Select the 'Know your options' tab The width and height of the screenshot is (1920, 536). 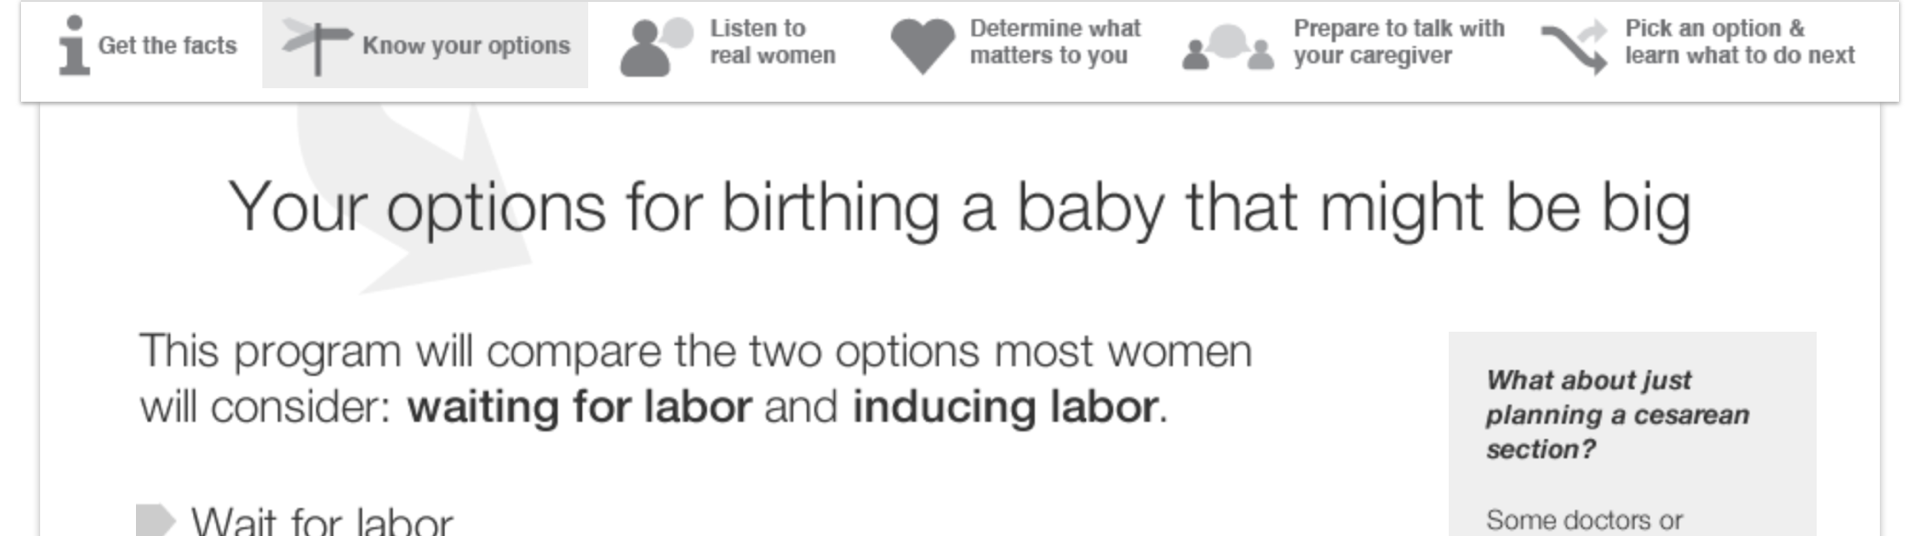pos(466,45)
